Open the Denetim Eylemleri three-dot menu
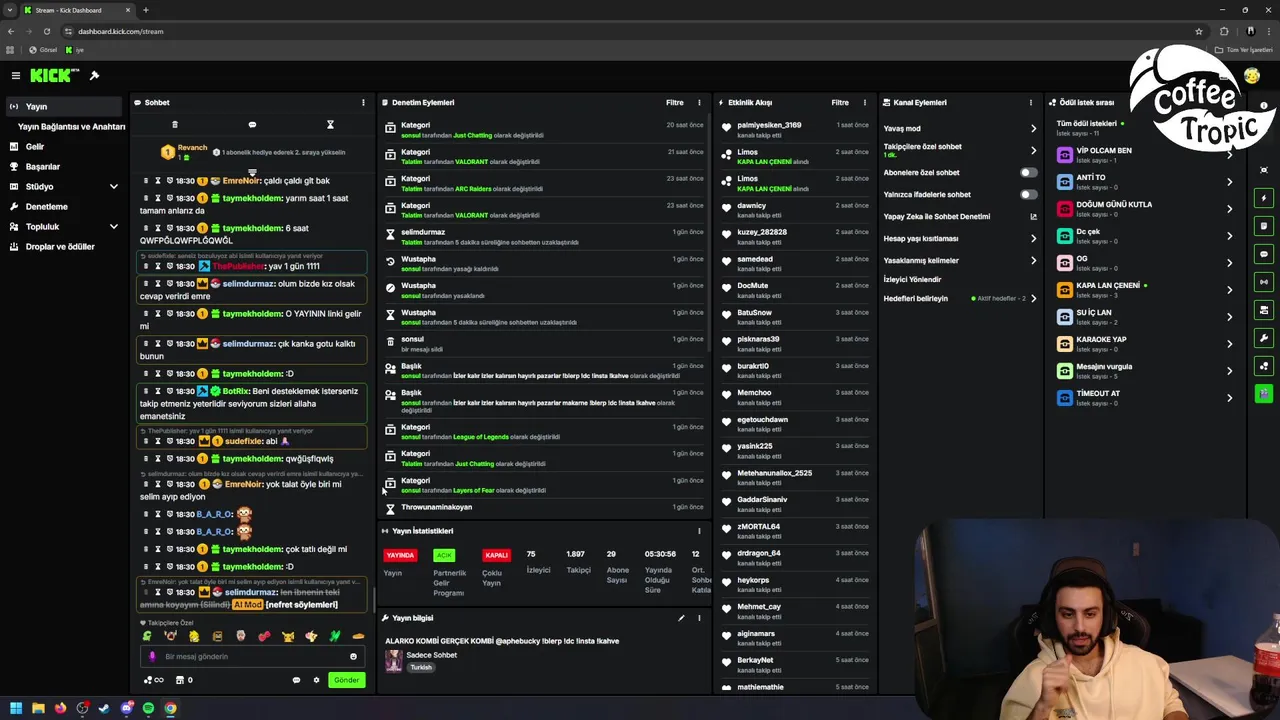The width and height of the screenshot is (1280, 720). 699,102
